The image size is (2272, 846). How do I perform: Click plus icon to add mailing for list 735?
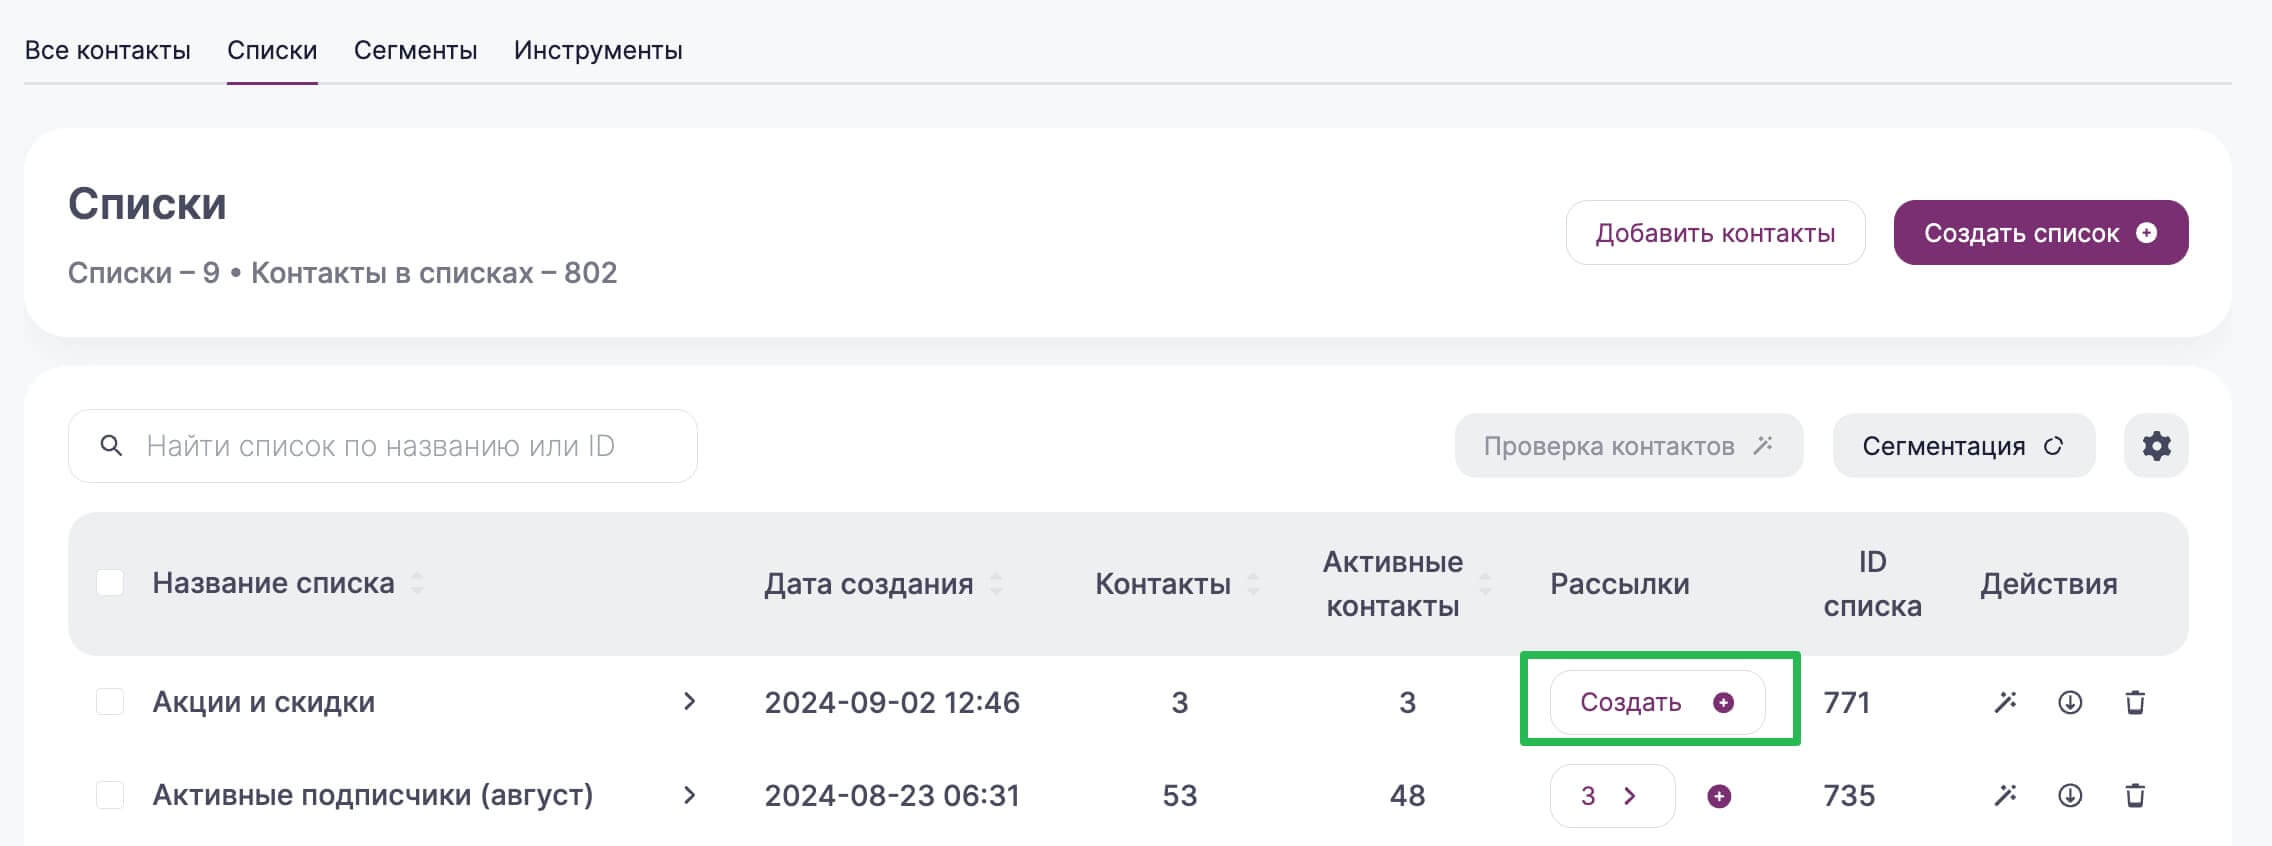coord(1719,796)
